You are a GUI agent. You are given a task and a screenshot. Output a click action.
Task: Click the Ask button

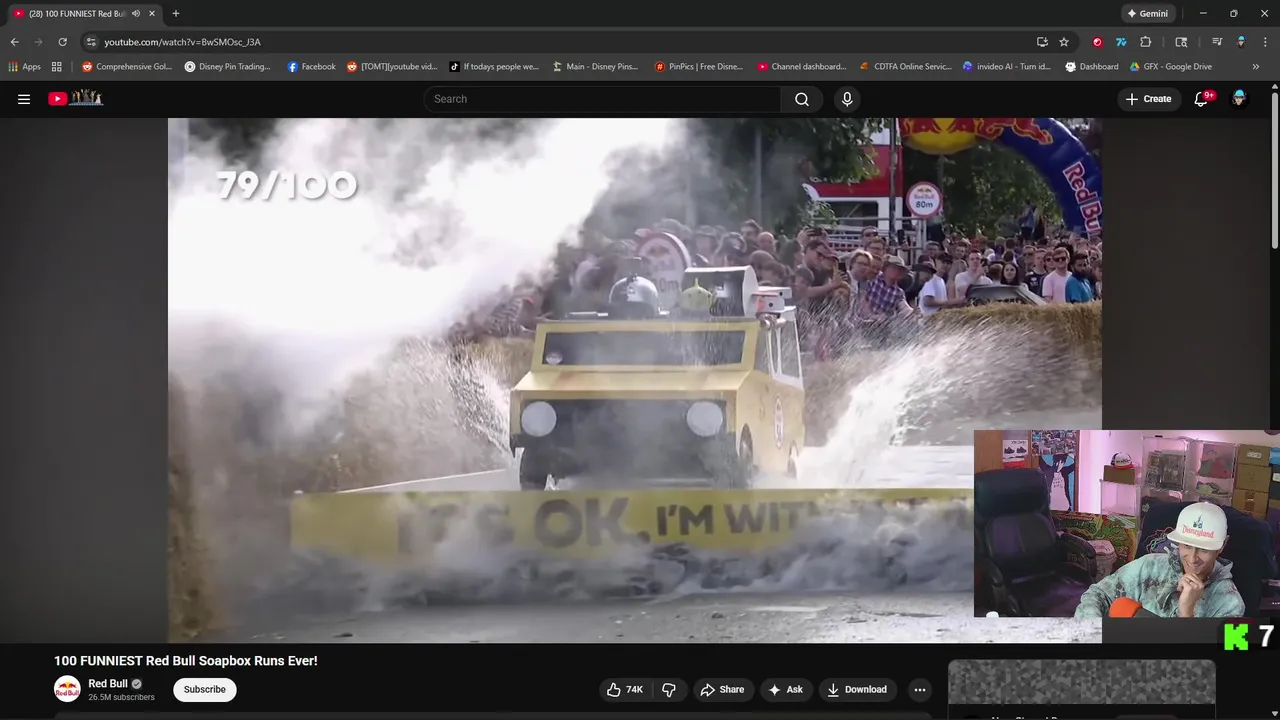[x=785, y=689]
